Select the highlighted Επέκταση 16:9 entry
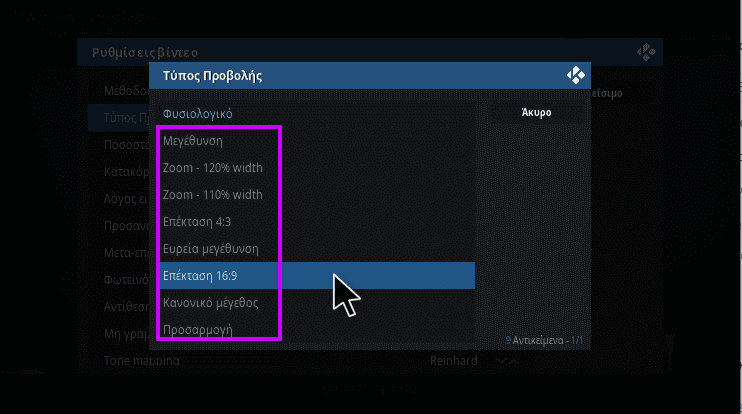The image size is (742, 414). pos(317,275)
